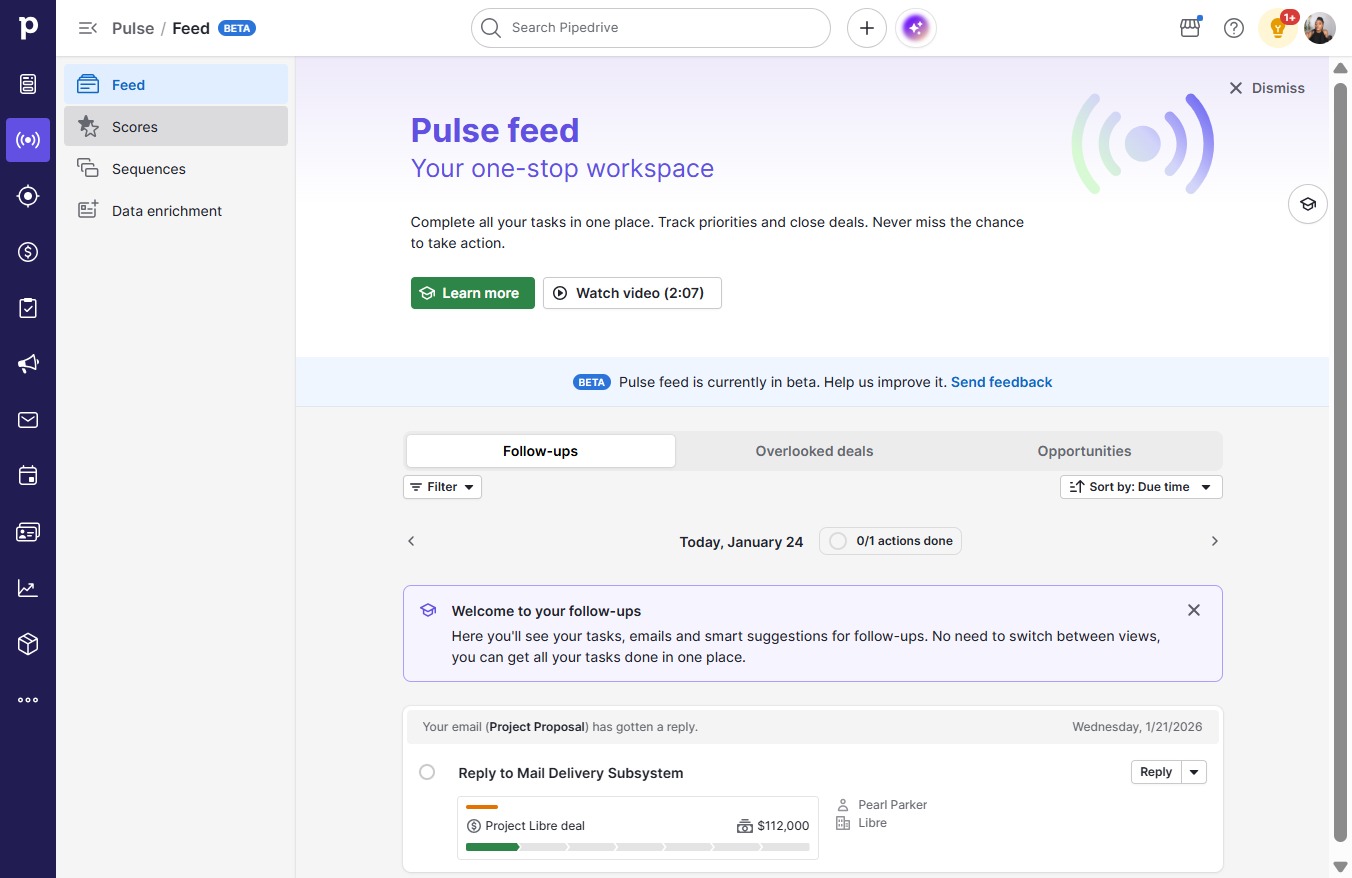This screenshot has width=1352, height=878.
Task: Click the 0/1 actions done indicator
Action: (890, 541)
